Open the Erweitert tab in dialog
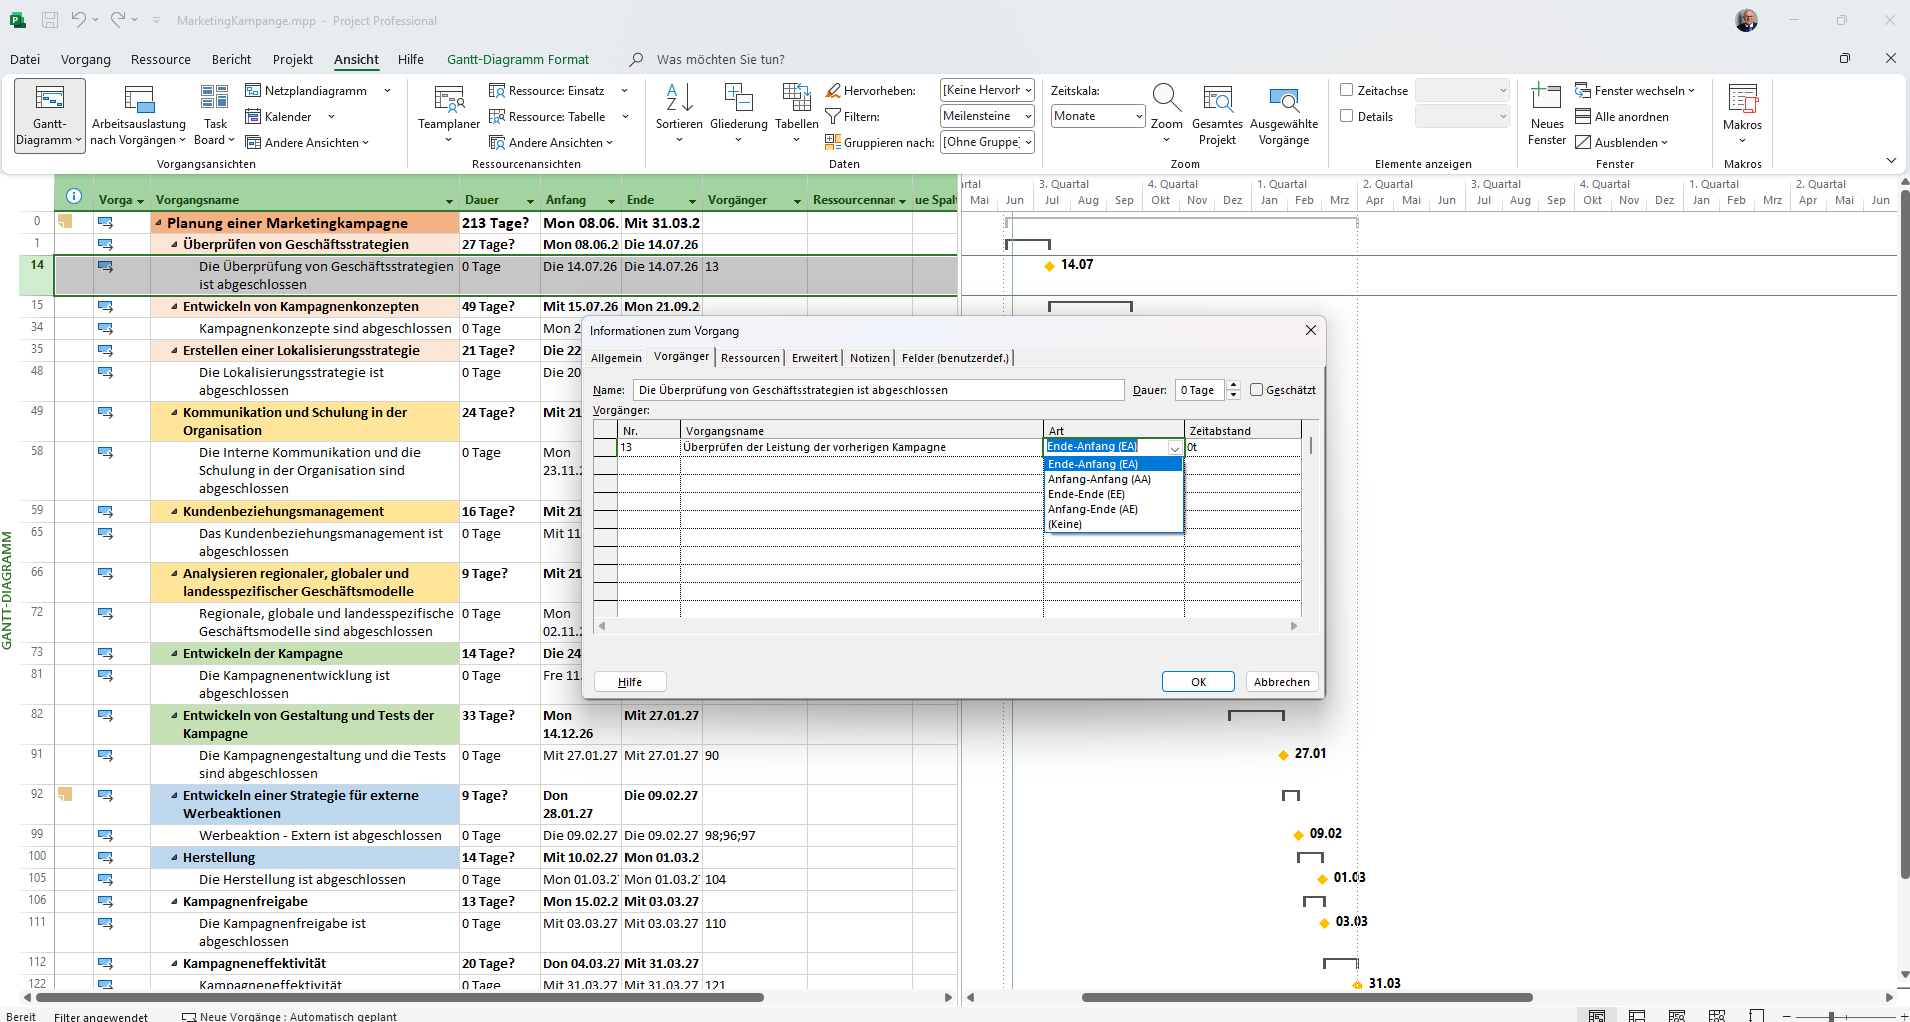Viewport: 1910px width, 1022px height. click(815, 358)
